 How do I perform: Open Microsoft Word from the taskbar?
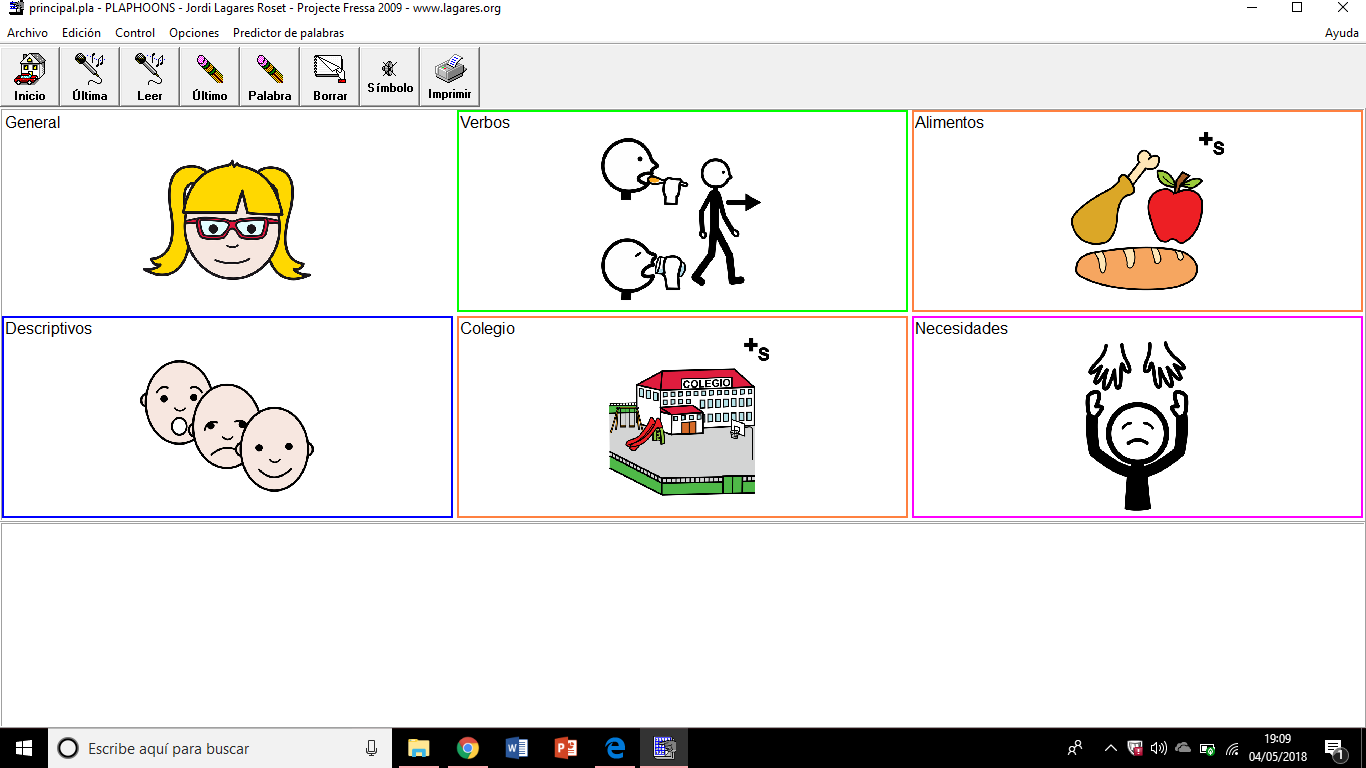click(516, 748)
